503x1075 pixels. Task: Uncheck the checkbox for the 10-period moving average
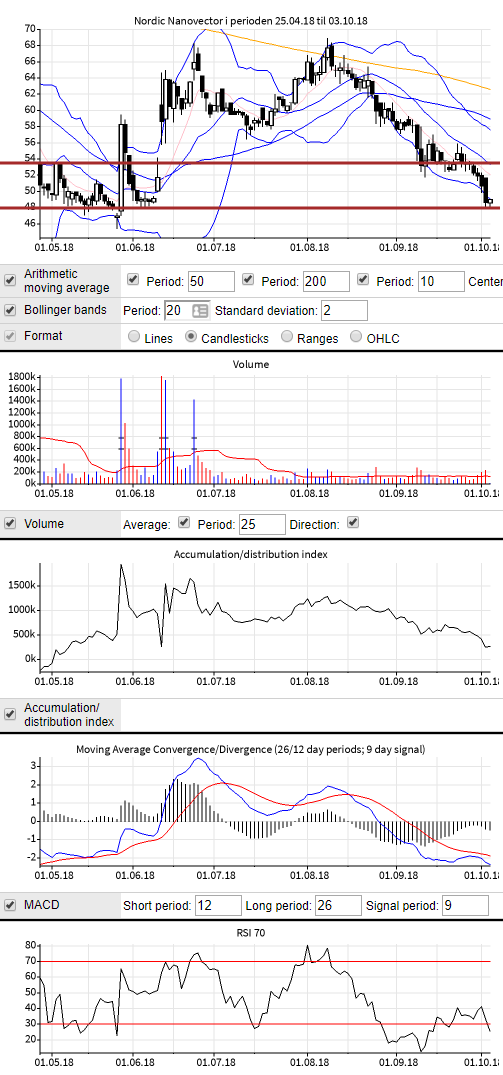[363, 280]
